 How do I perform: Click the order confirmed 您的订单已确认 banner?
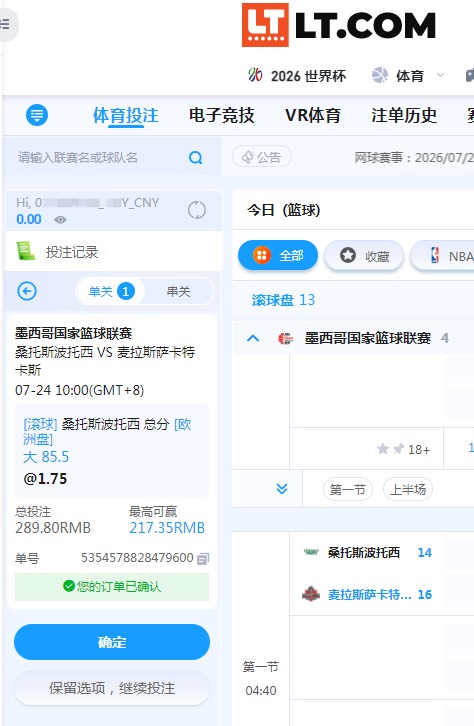(x=112, y=587)
